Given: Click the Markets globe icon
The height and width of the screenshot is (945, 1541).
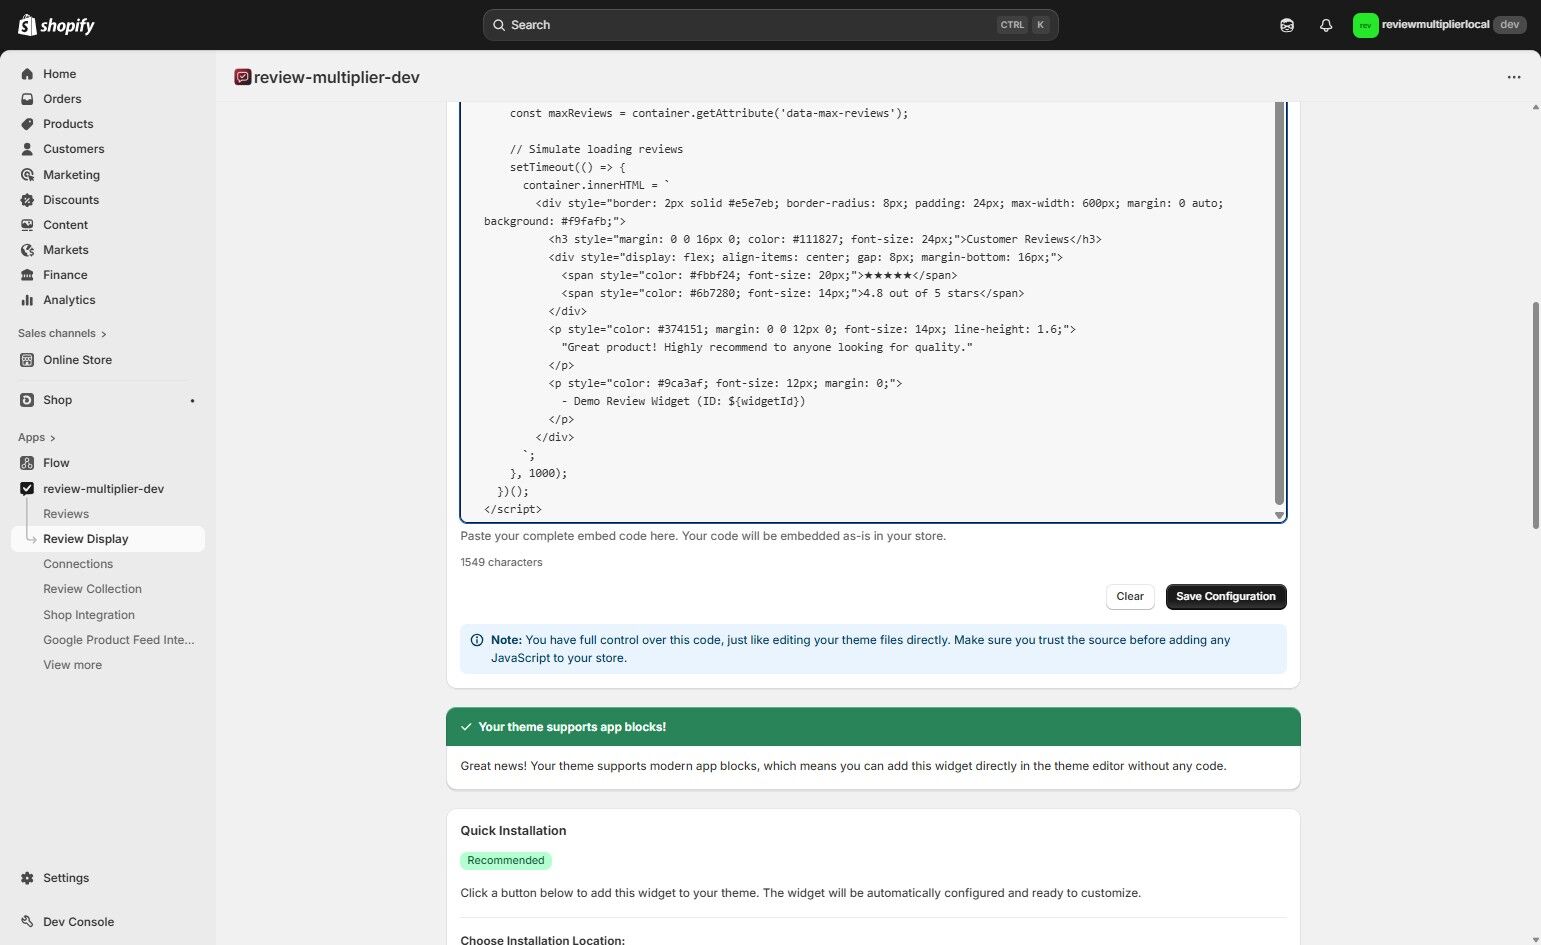Looking at the screenshot, I should [x=27, y=250].
